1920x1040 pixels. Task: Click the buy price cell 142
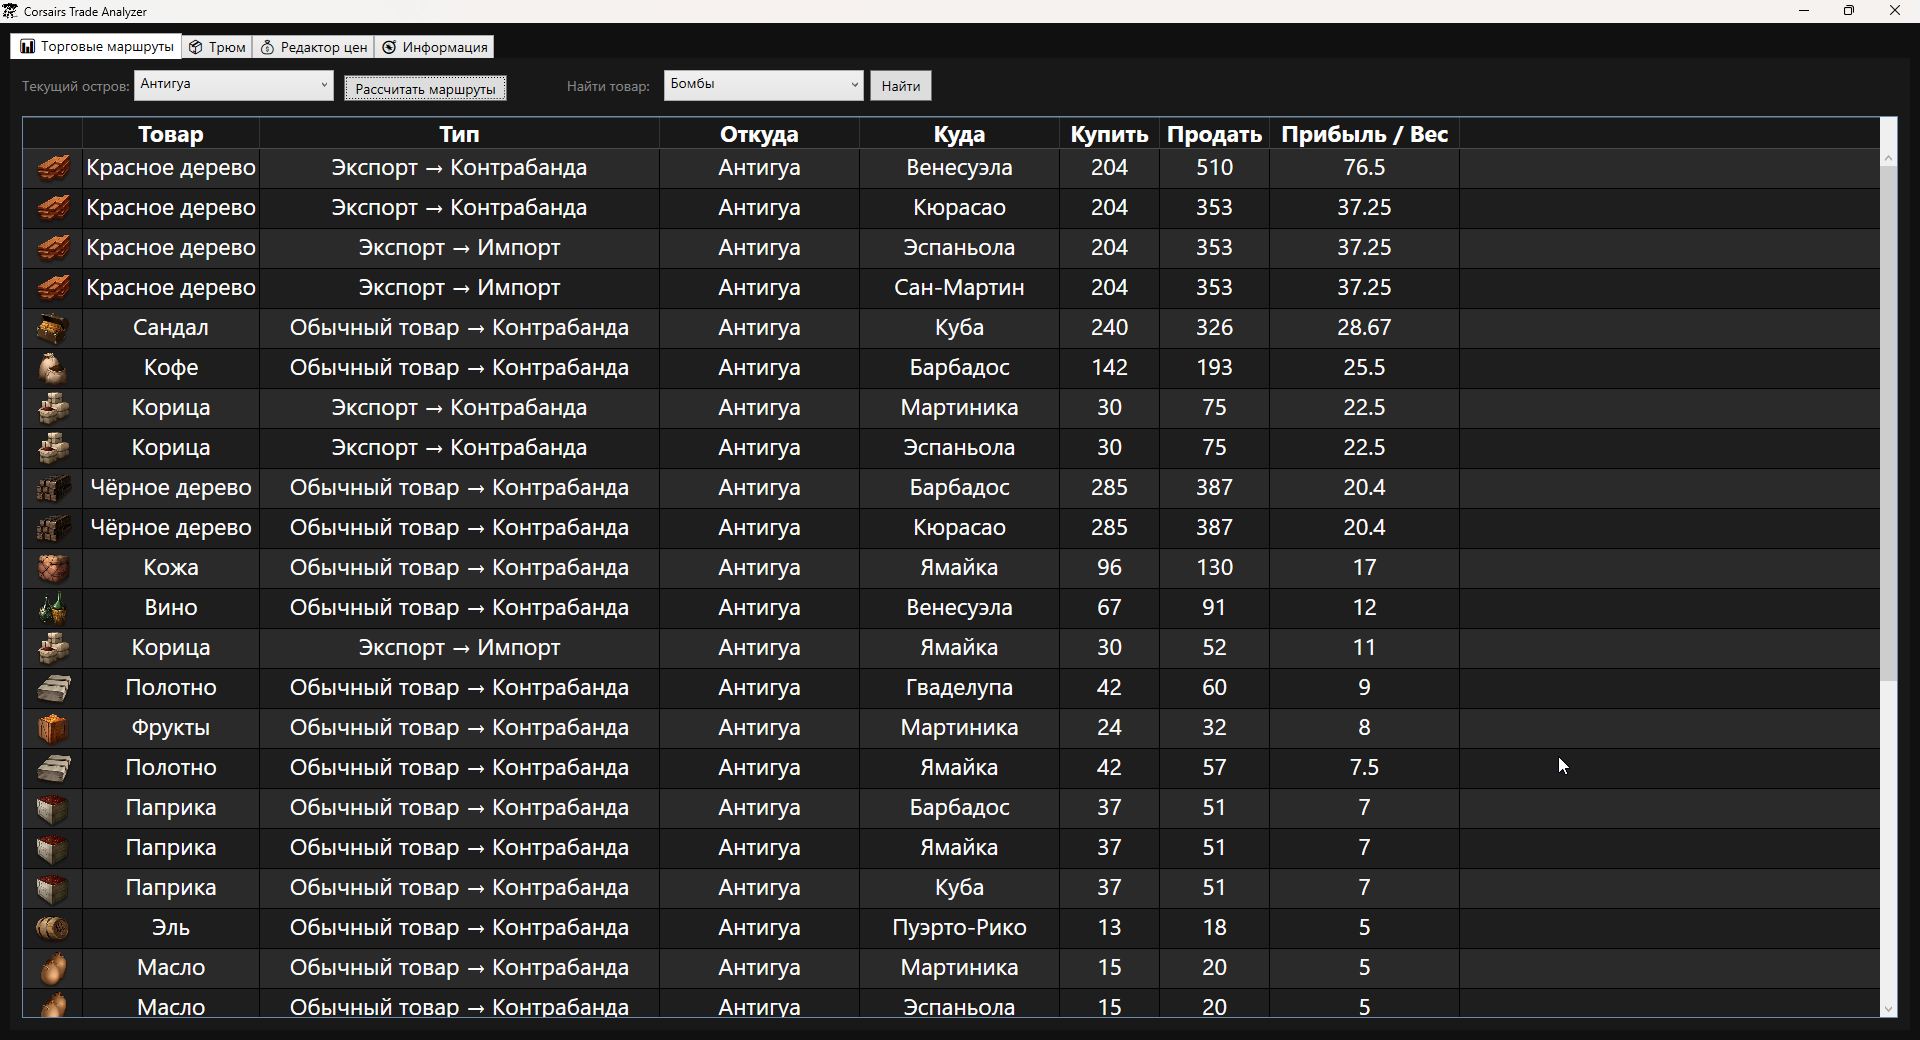[1109, 368]
